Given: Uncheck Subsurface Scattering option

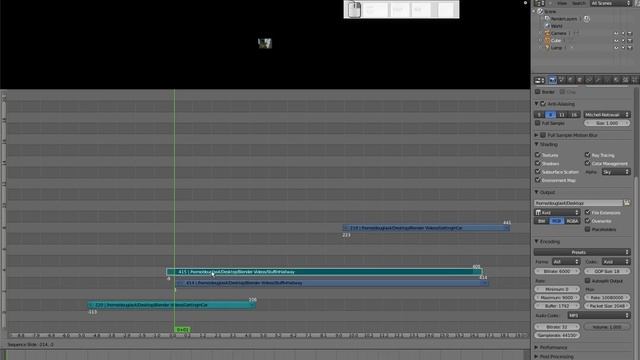Looking at the screenshot, I should (538, 172).
